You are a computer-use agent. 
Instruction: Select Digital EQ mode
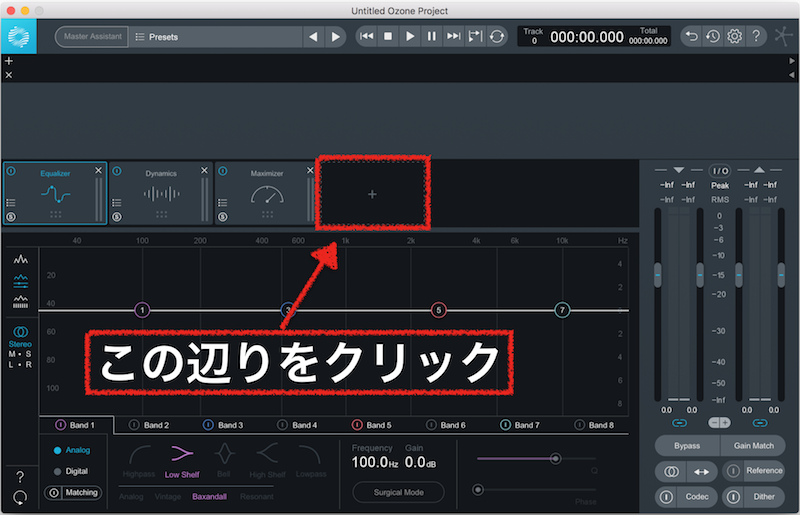pos(71,471)
